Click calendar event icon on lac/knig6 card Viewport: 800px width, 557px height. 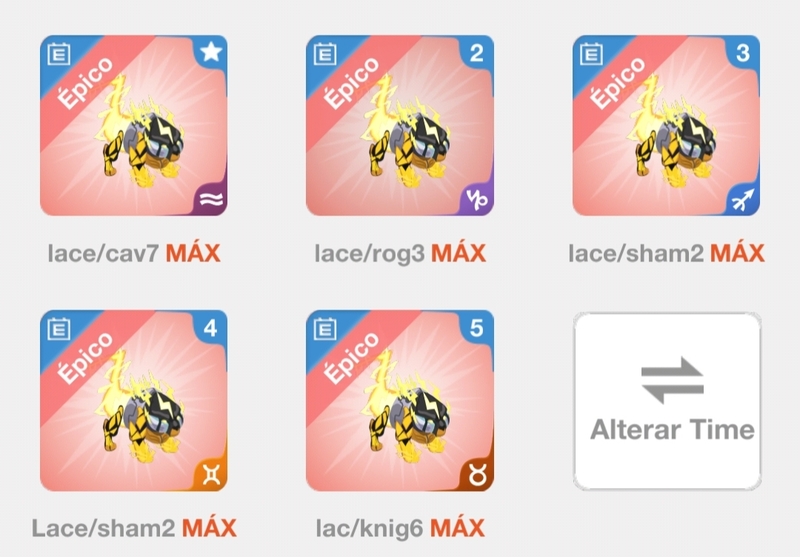click(326, 328)
